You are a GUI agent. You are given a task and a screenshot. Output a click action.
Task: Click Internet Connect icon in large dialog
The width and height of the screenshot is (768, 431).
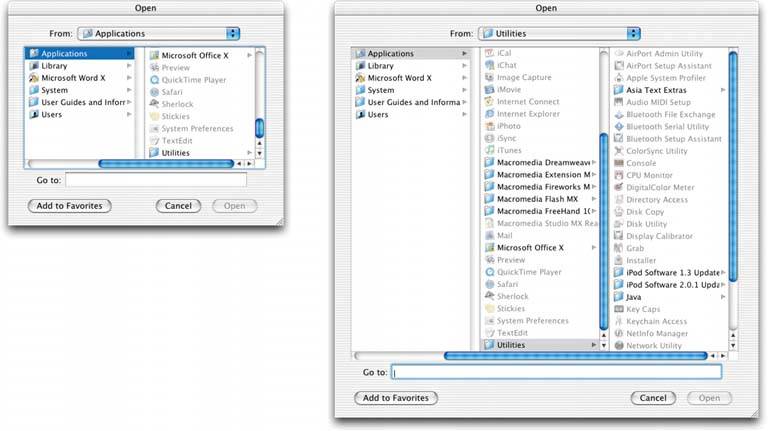489,101
